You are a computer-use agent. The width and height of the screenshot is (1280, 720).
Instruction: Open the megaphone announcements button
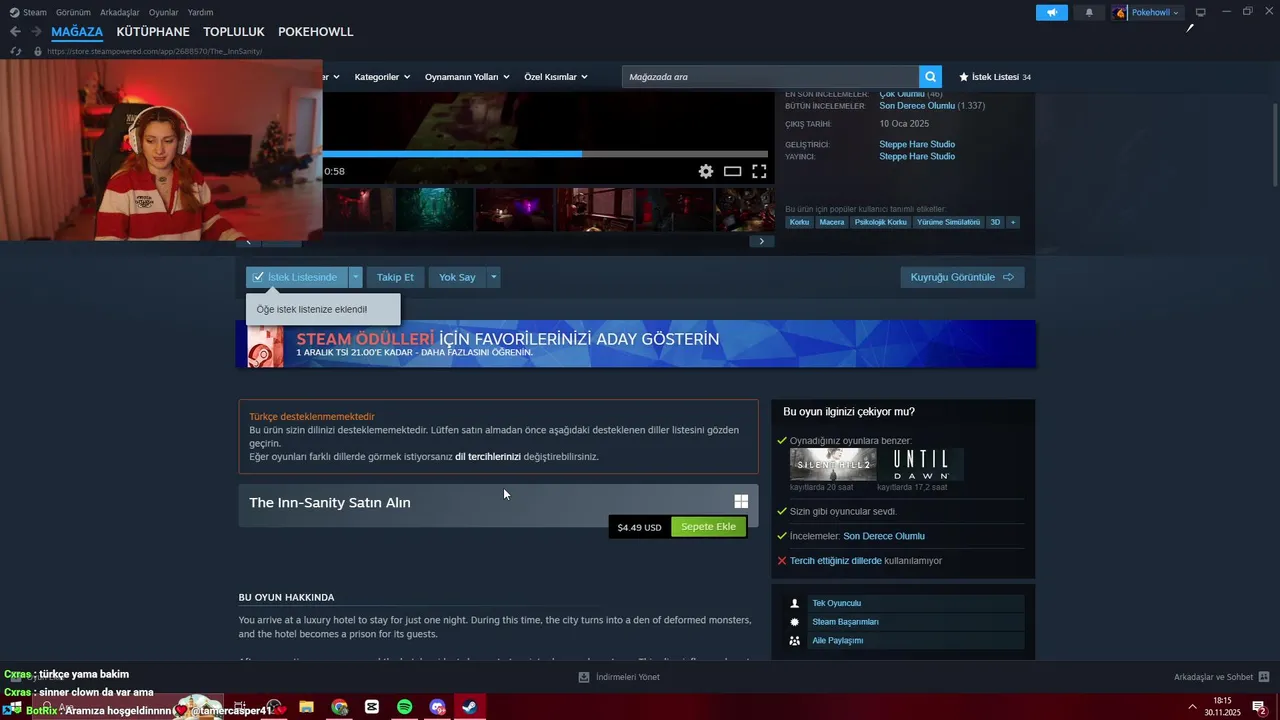click(x=1051, y=12)
